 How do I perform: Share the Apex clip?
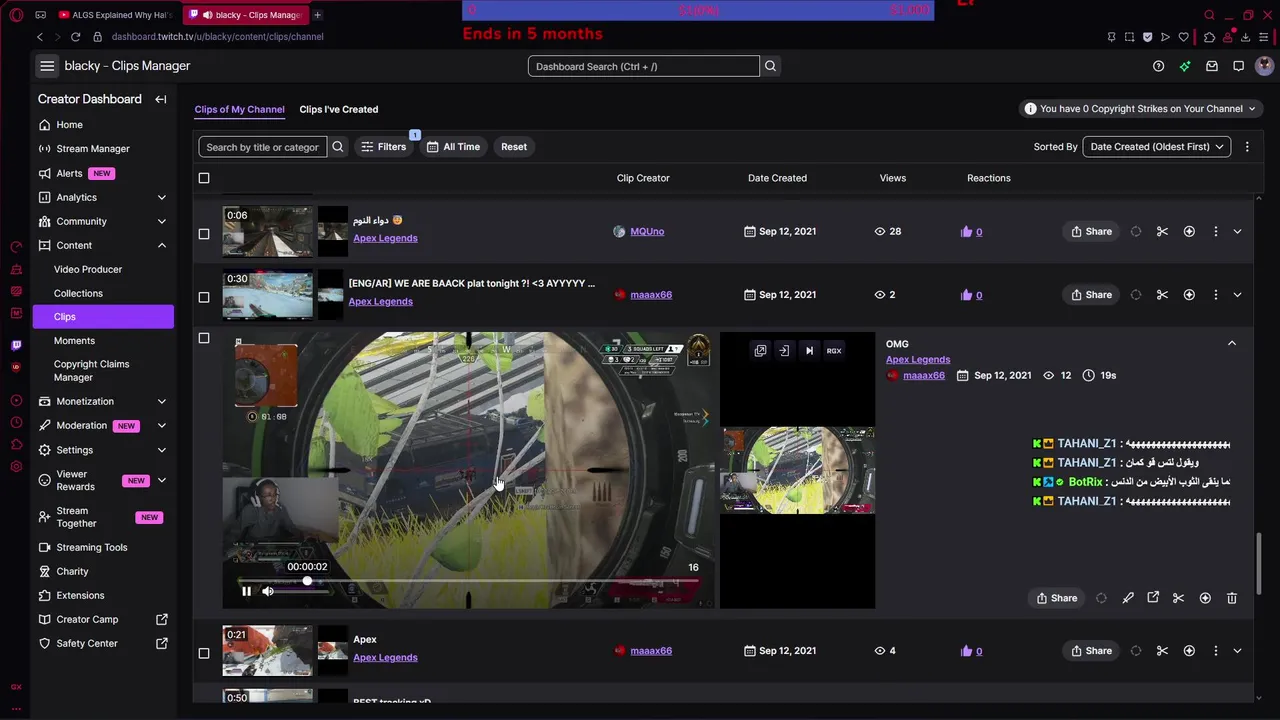[x=1091, y=651]
